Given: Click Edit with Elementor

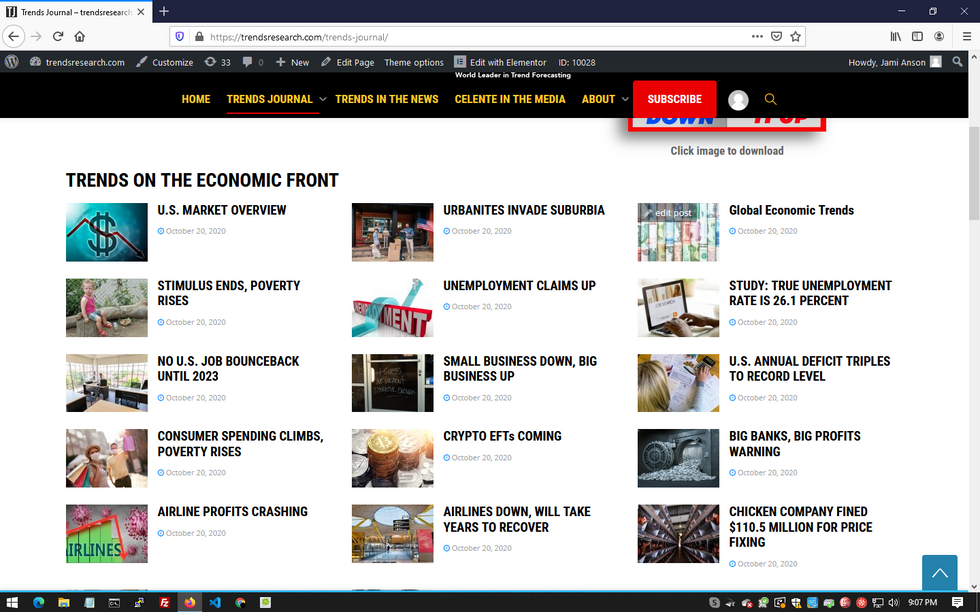Looking at the screenshot, I should 500,62.
